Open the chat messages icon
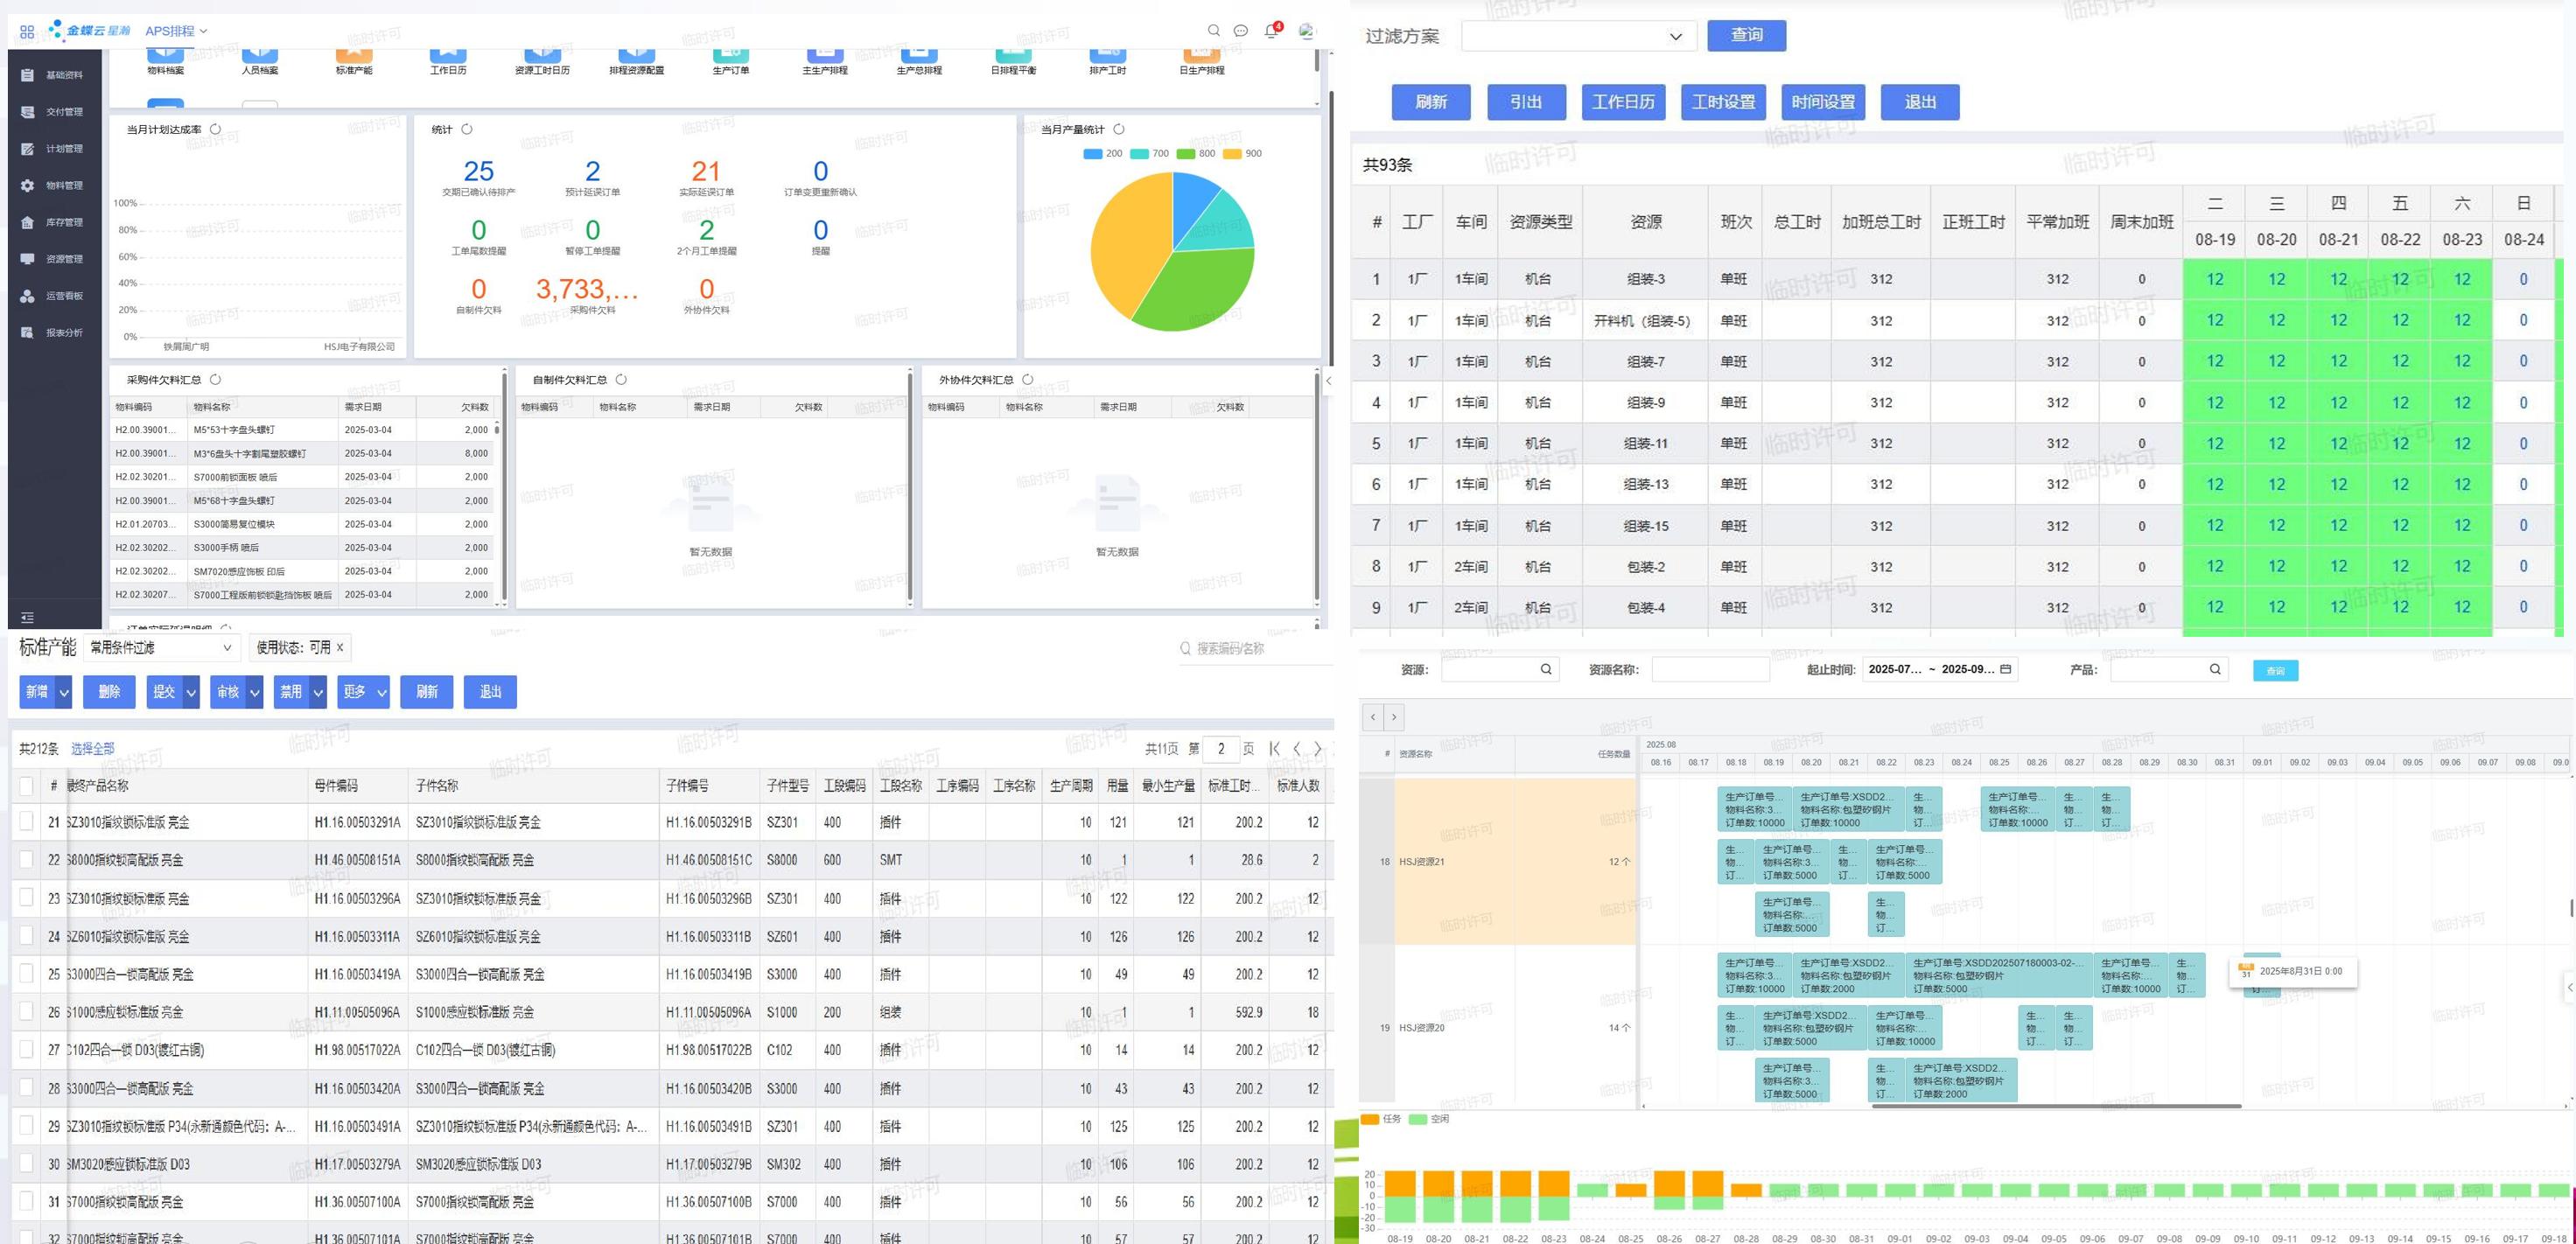The width and height of the screenshot is (2576, 1244). pos(1241,31)
